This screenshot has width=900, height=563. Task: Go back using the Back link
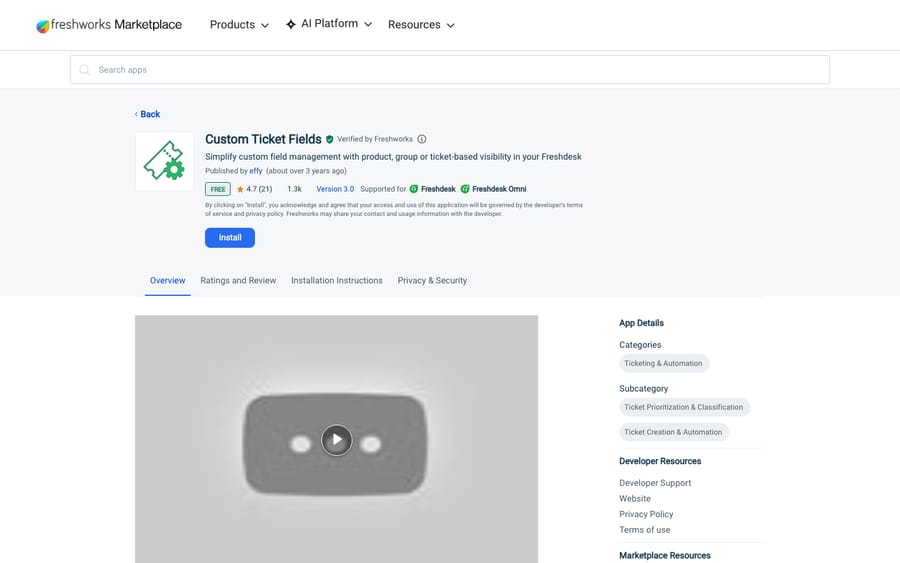click(x=148, y=114)
